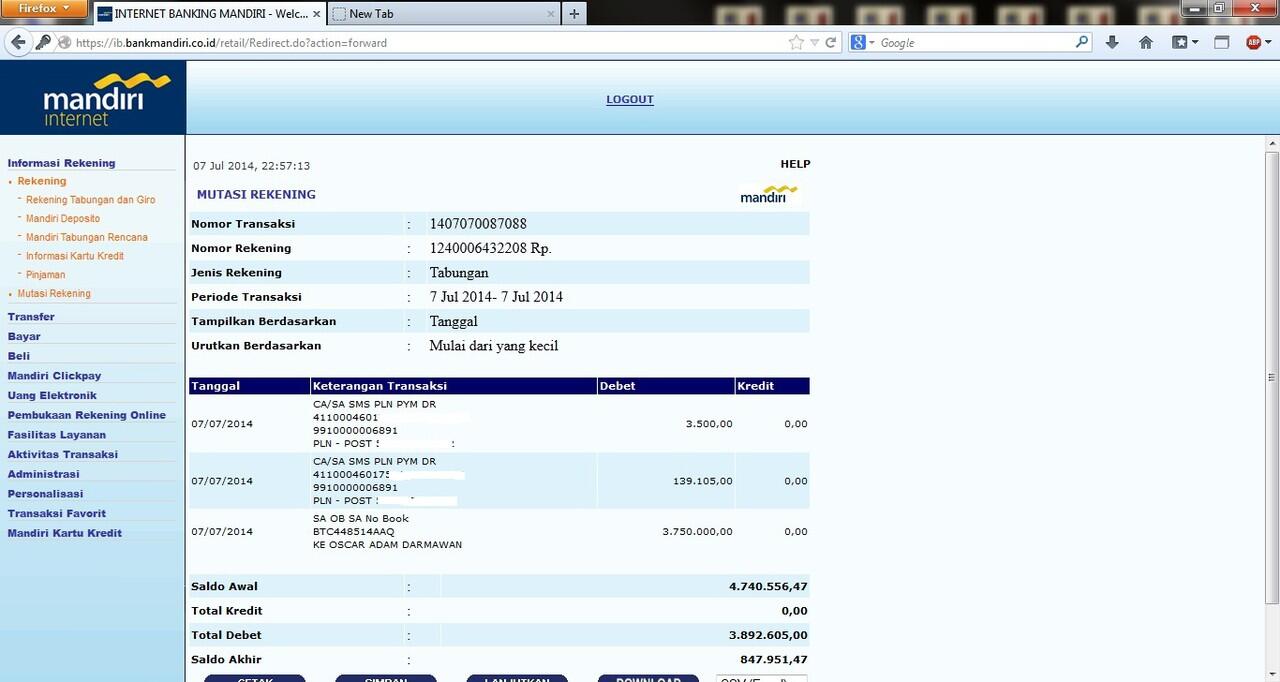
Task: Click Saldo Awal value 4.740.556,47
Action: click(768, 587)
